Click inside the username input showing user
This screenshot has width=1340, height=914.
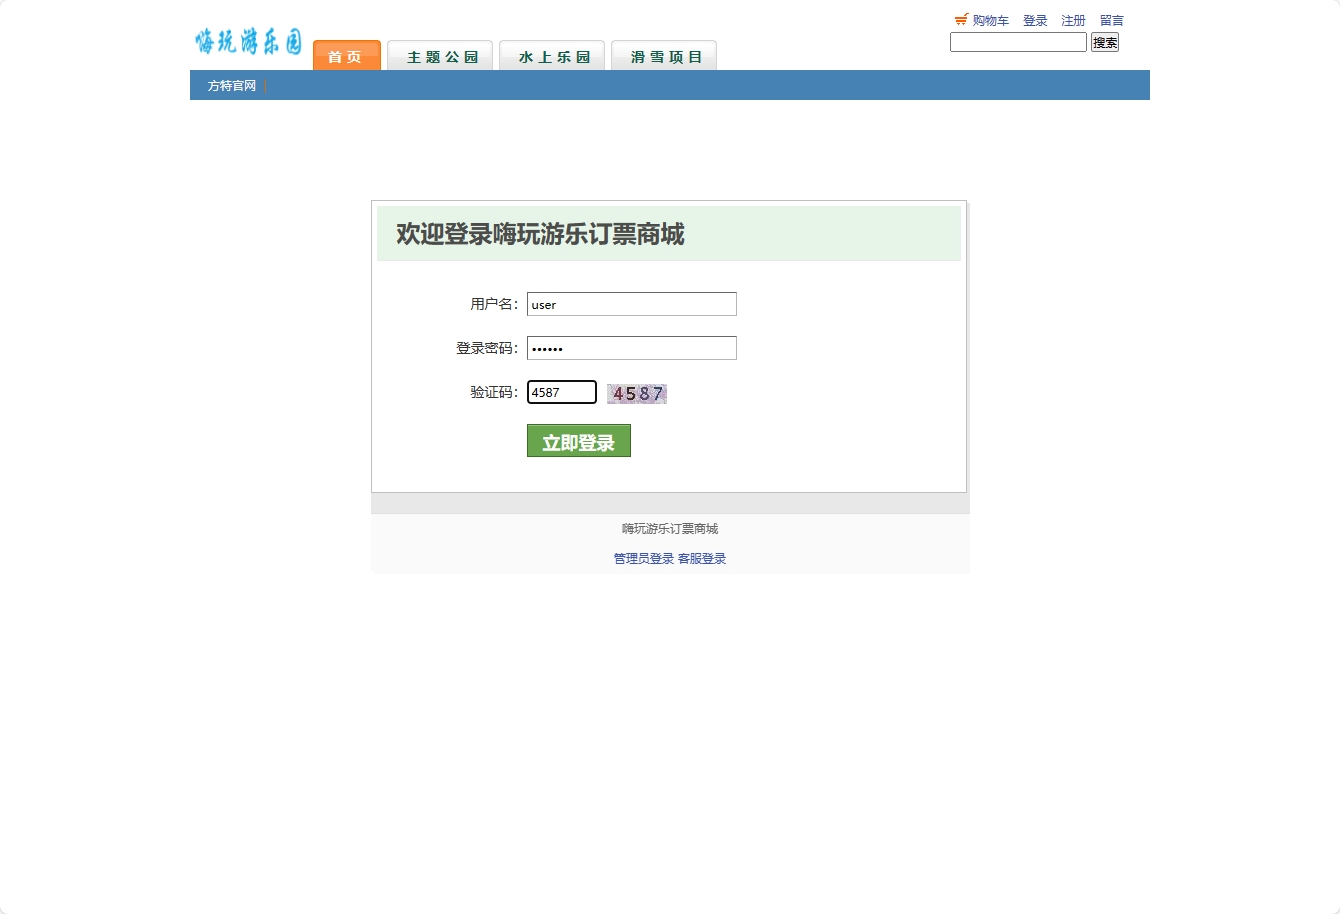(631, 304)
